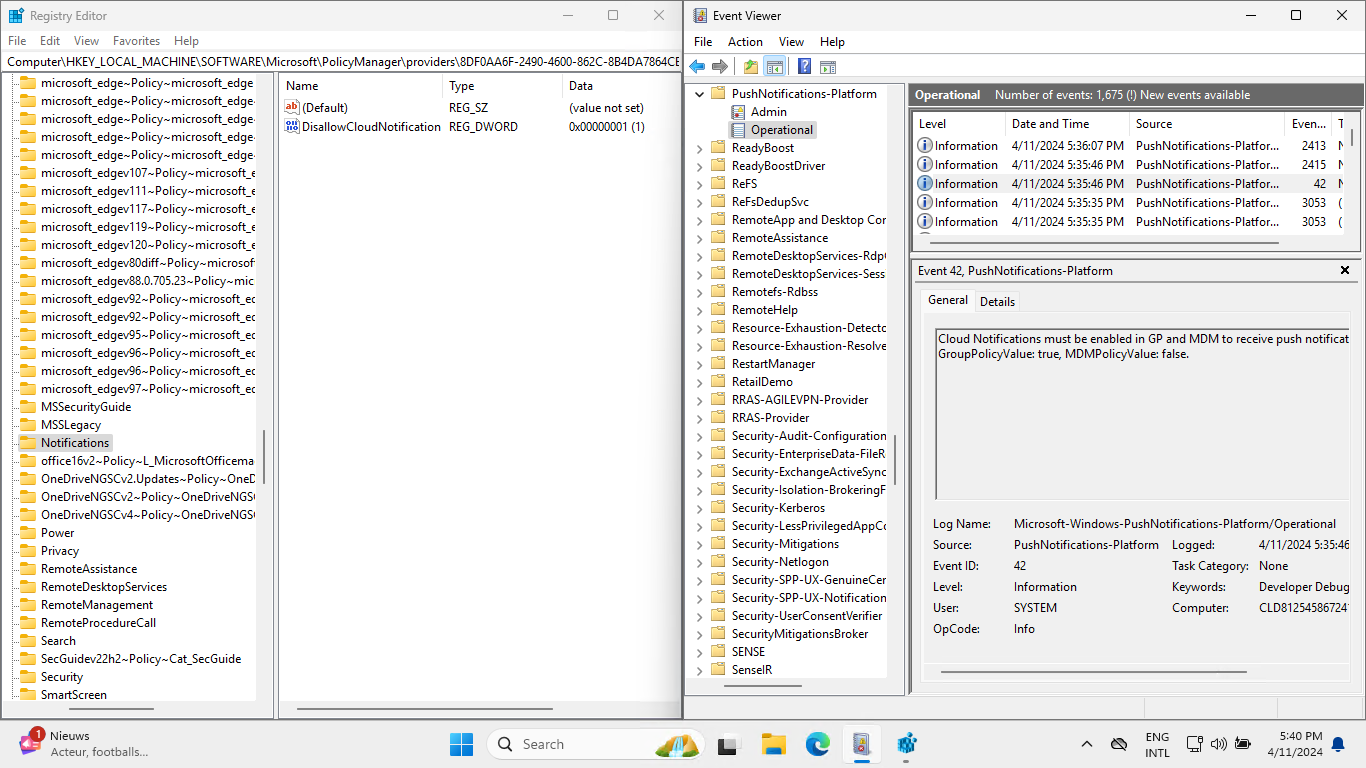Close the Event 42 details pane
This screenshot has width=1366, height=768.
1345,270
